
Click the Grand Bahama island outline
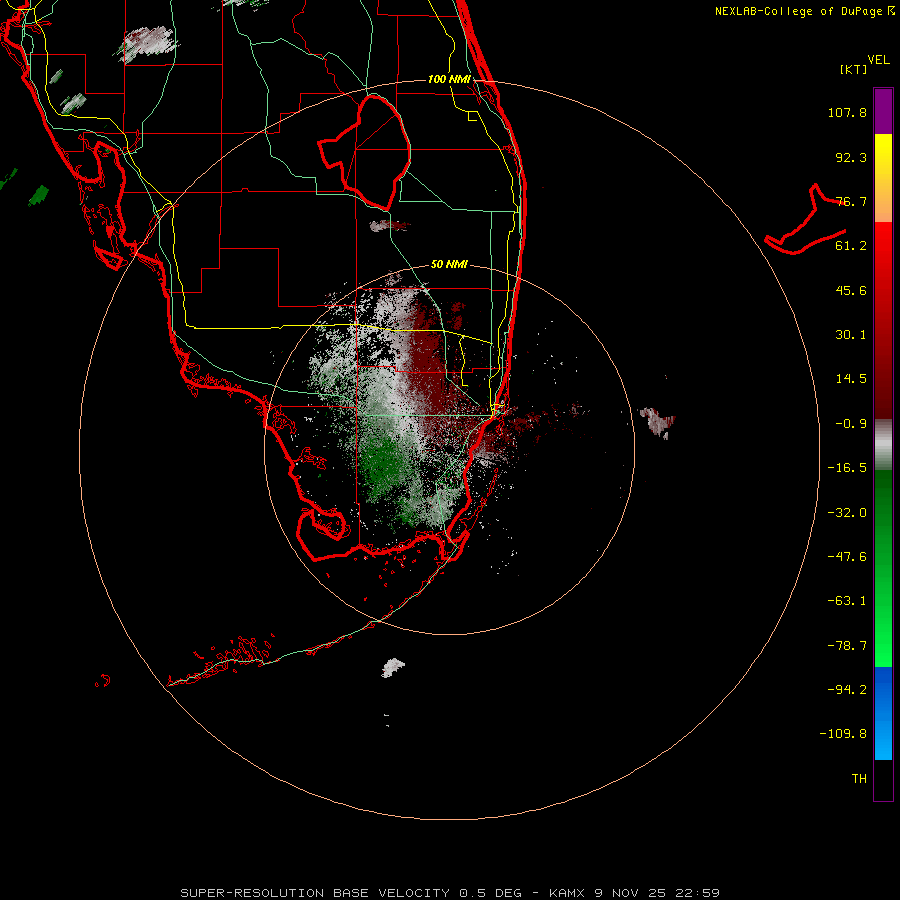[806, 220]
